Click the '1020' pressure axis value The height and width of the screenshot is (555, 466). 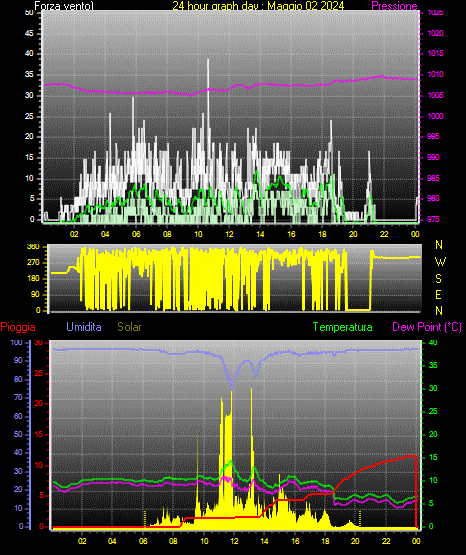pos(435,33)
